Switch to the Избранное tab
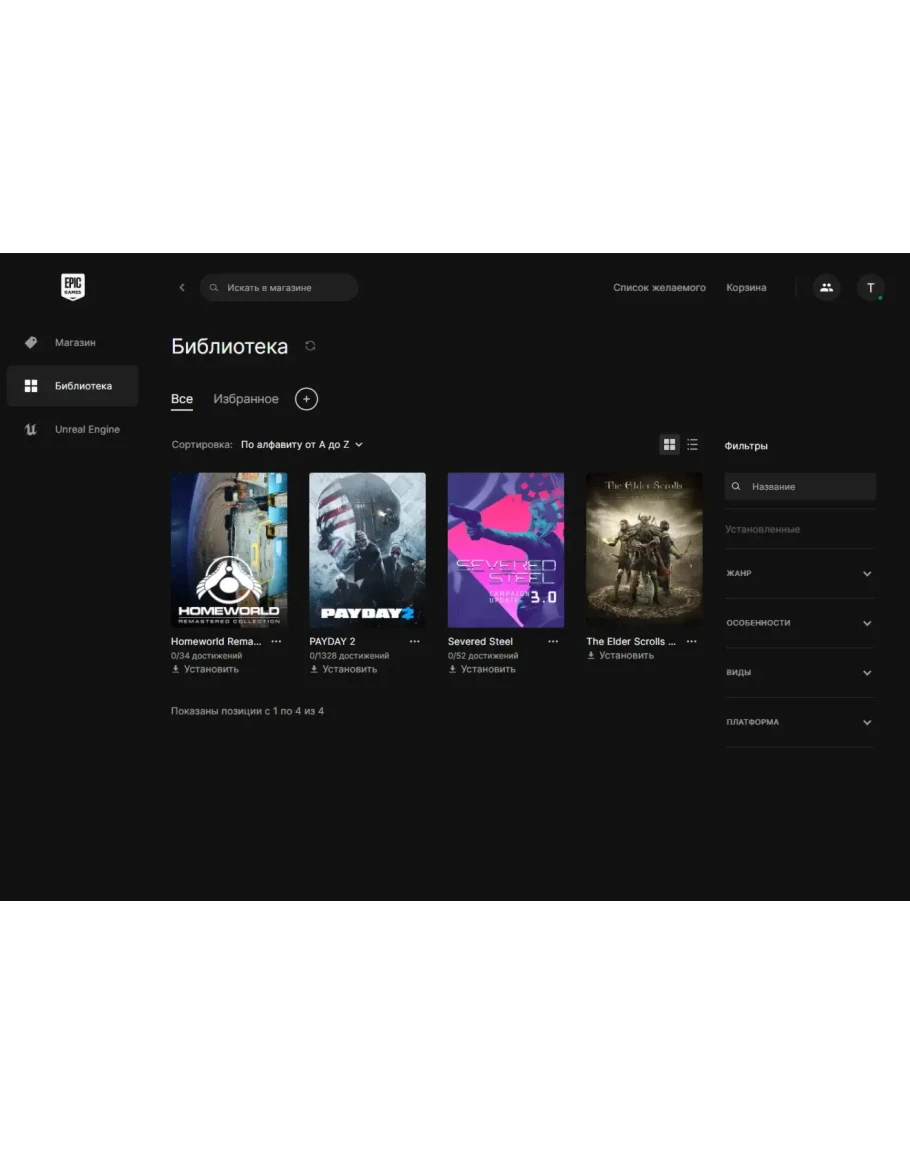 pyautogui.click(x=246, y=399)
